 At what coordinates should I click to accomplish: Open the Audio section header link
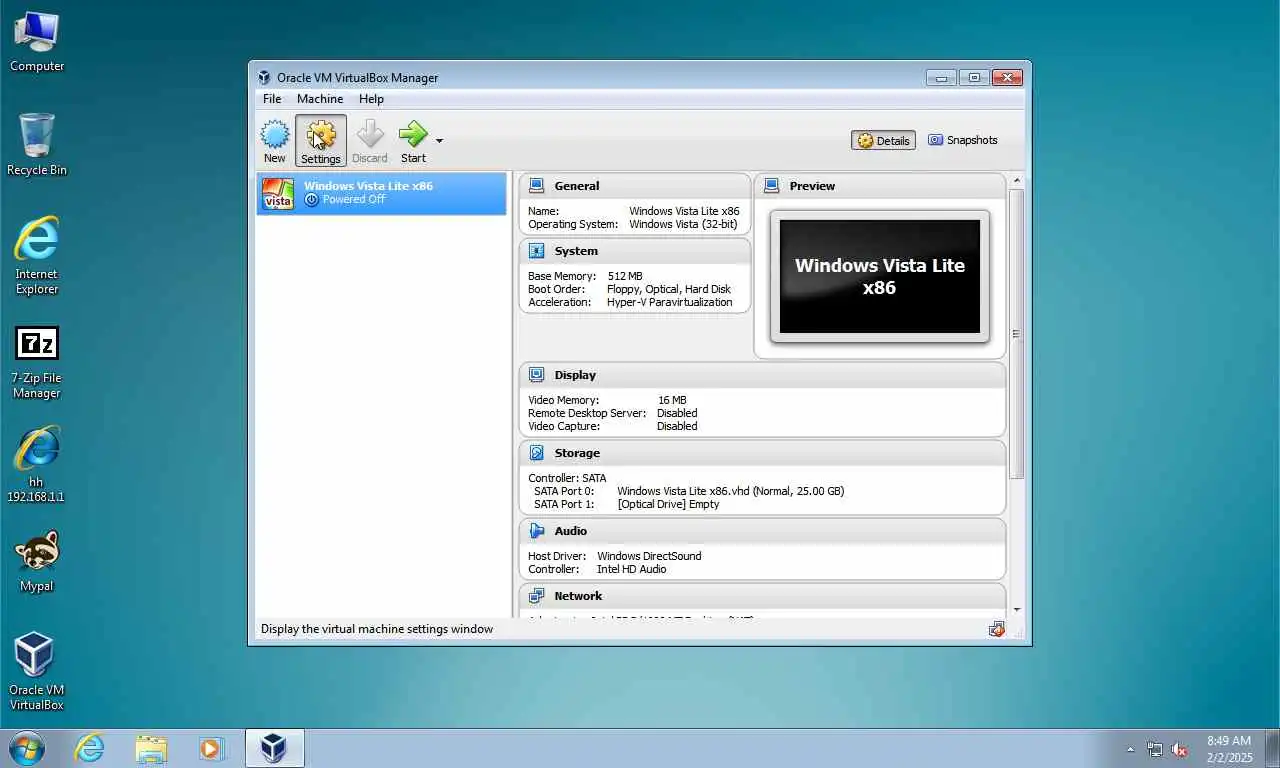[x=571, y=531]
